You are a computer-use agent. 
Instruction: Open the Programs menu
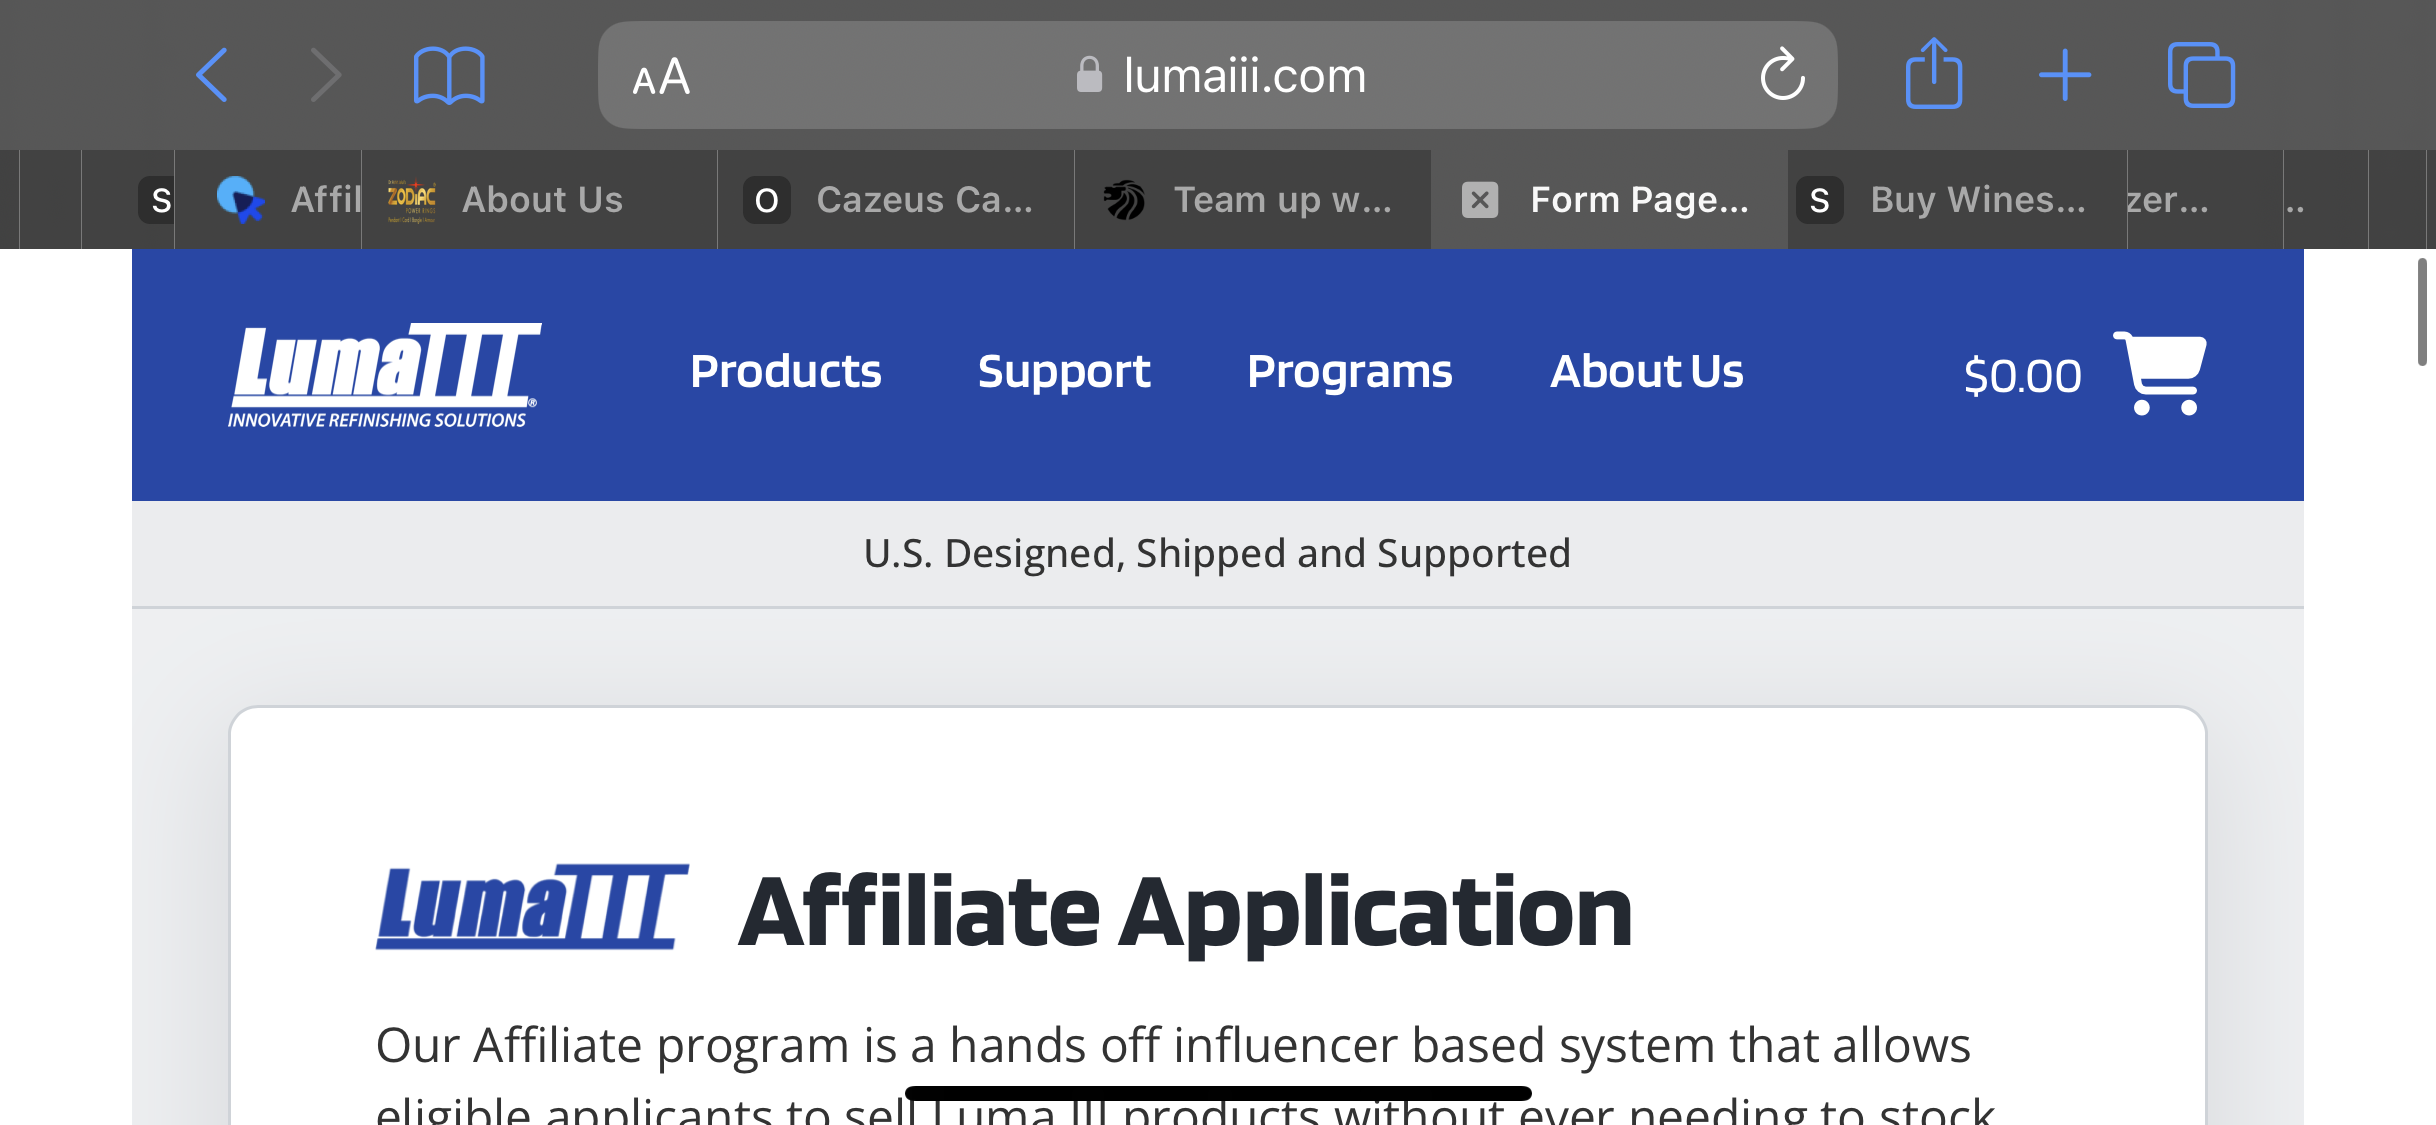click(x=1350, y=372)
